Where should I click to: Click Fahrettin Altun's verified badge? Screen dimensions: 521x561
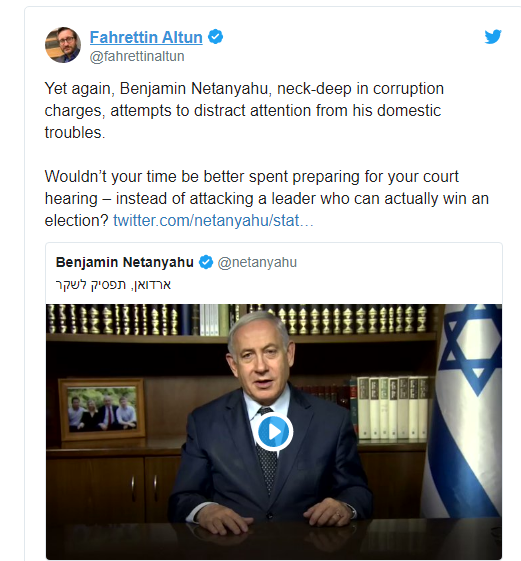coord(215,37)
